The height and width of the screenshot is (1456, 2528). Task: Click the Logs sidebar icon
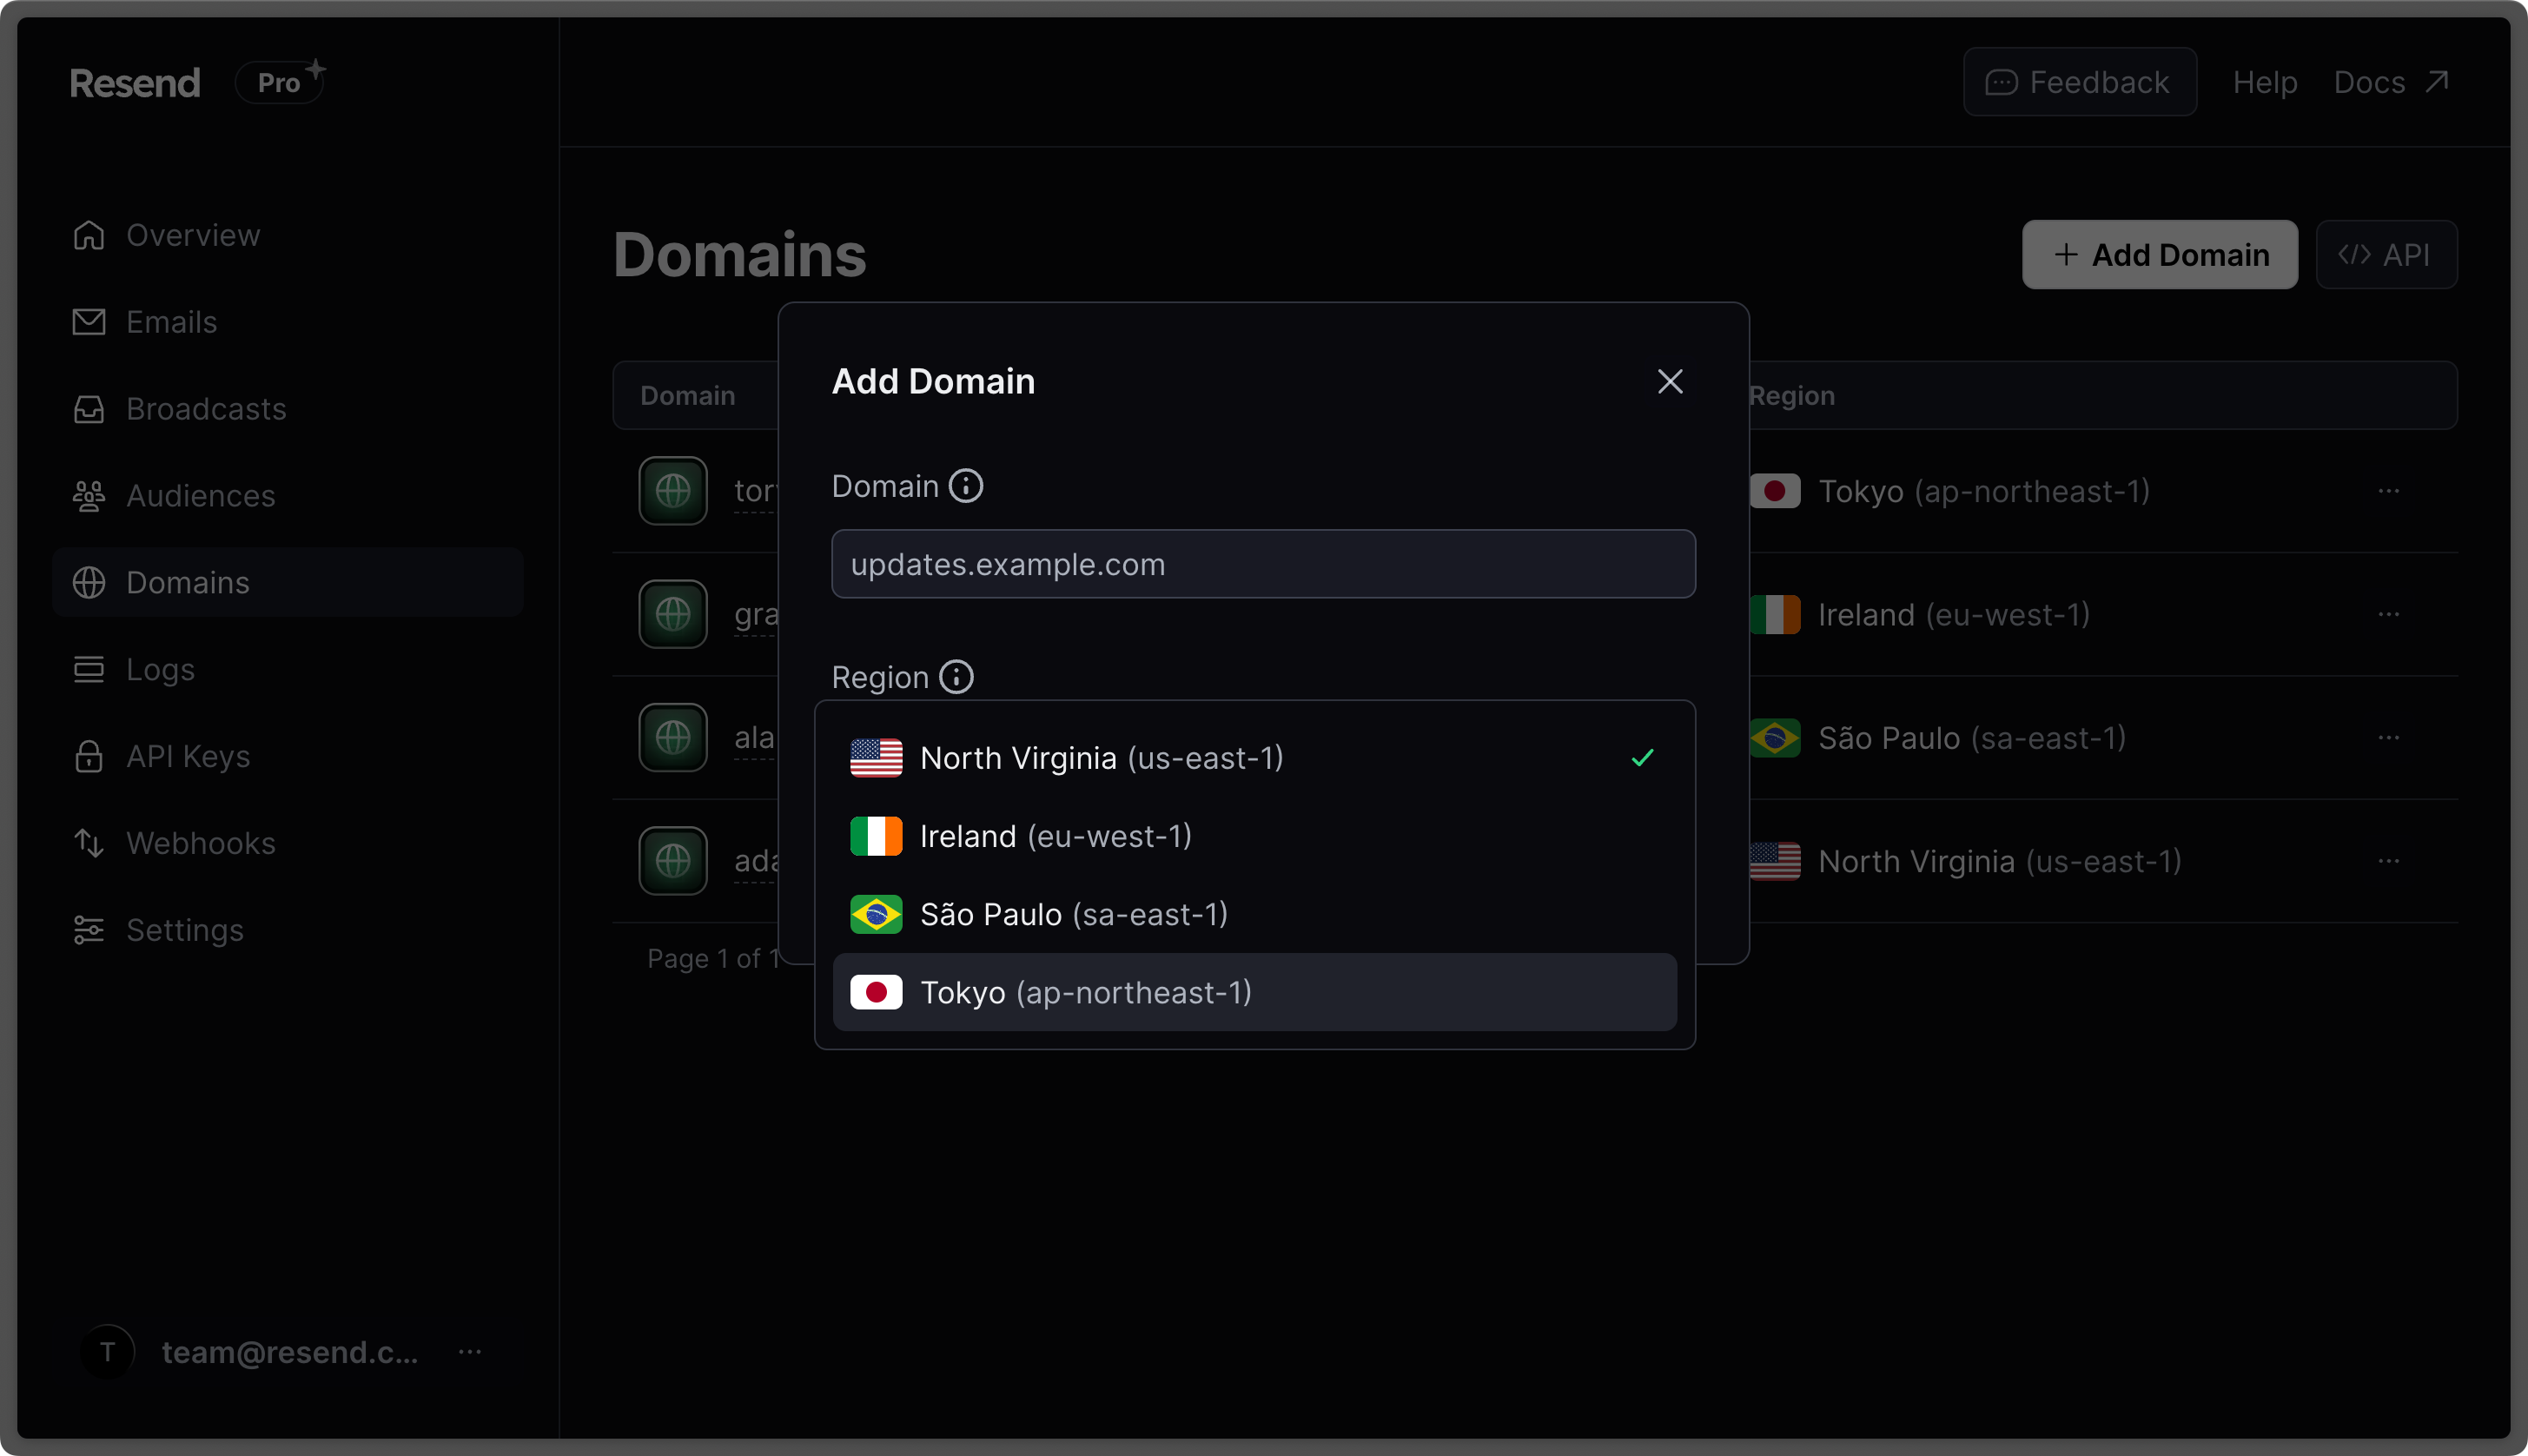[x=87, y=668]
